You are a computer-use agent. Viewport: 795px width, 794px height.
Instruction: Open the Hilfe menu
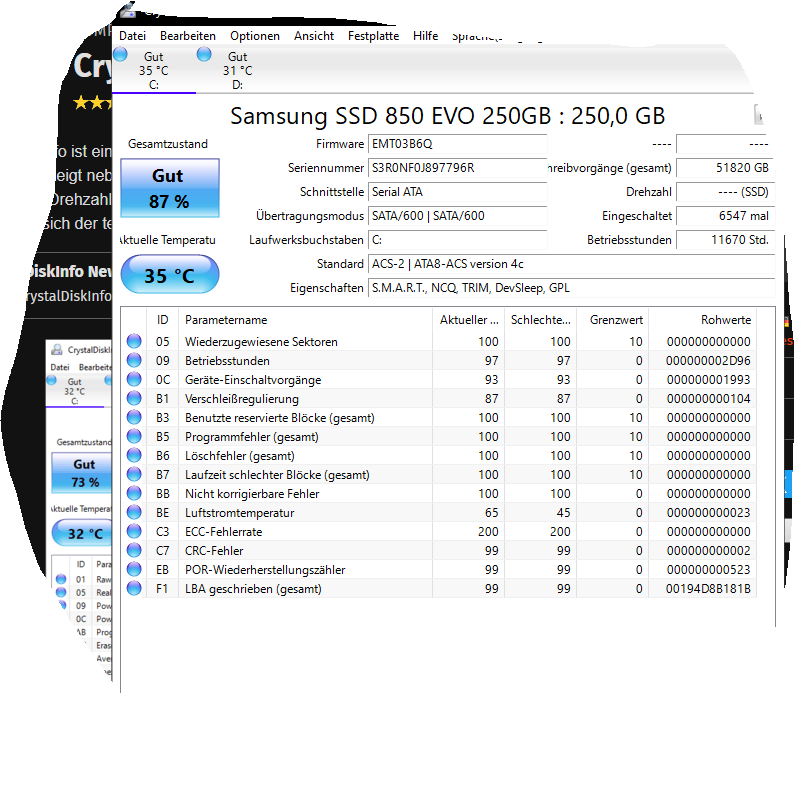coord(425,35)
